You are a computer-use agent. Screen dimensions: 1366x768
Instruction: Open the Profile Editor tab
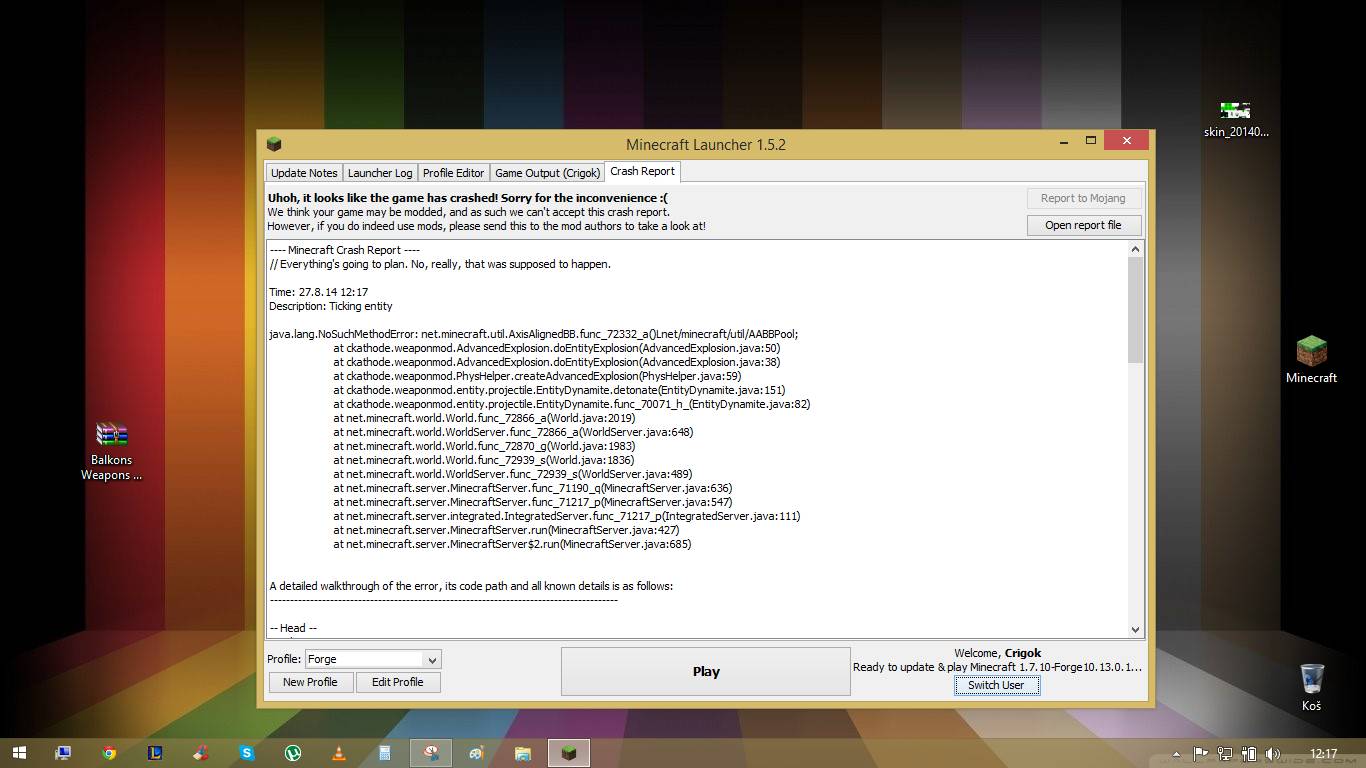(x=453, y=173)
